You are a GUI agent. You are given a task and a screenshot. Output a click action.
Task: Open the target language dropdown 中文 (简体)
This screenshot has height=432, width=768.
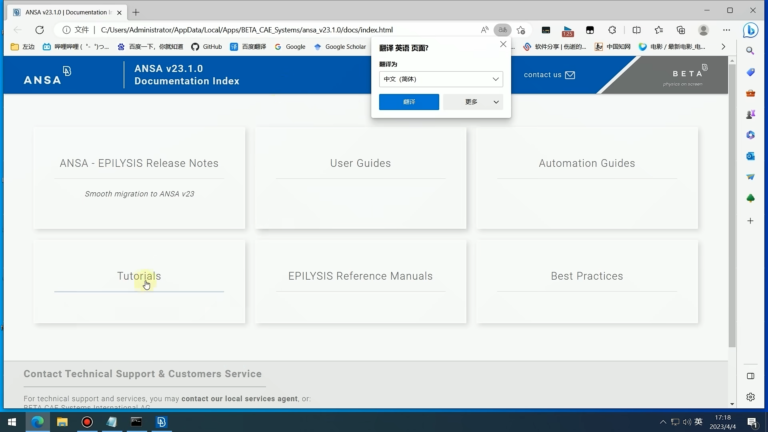click(441, 79)
